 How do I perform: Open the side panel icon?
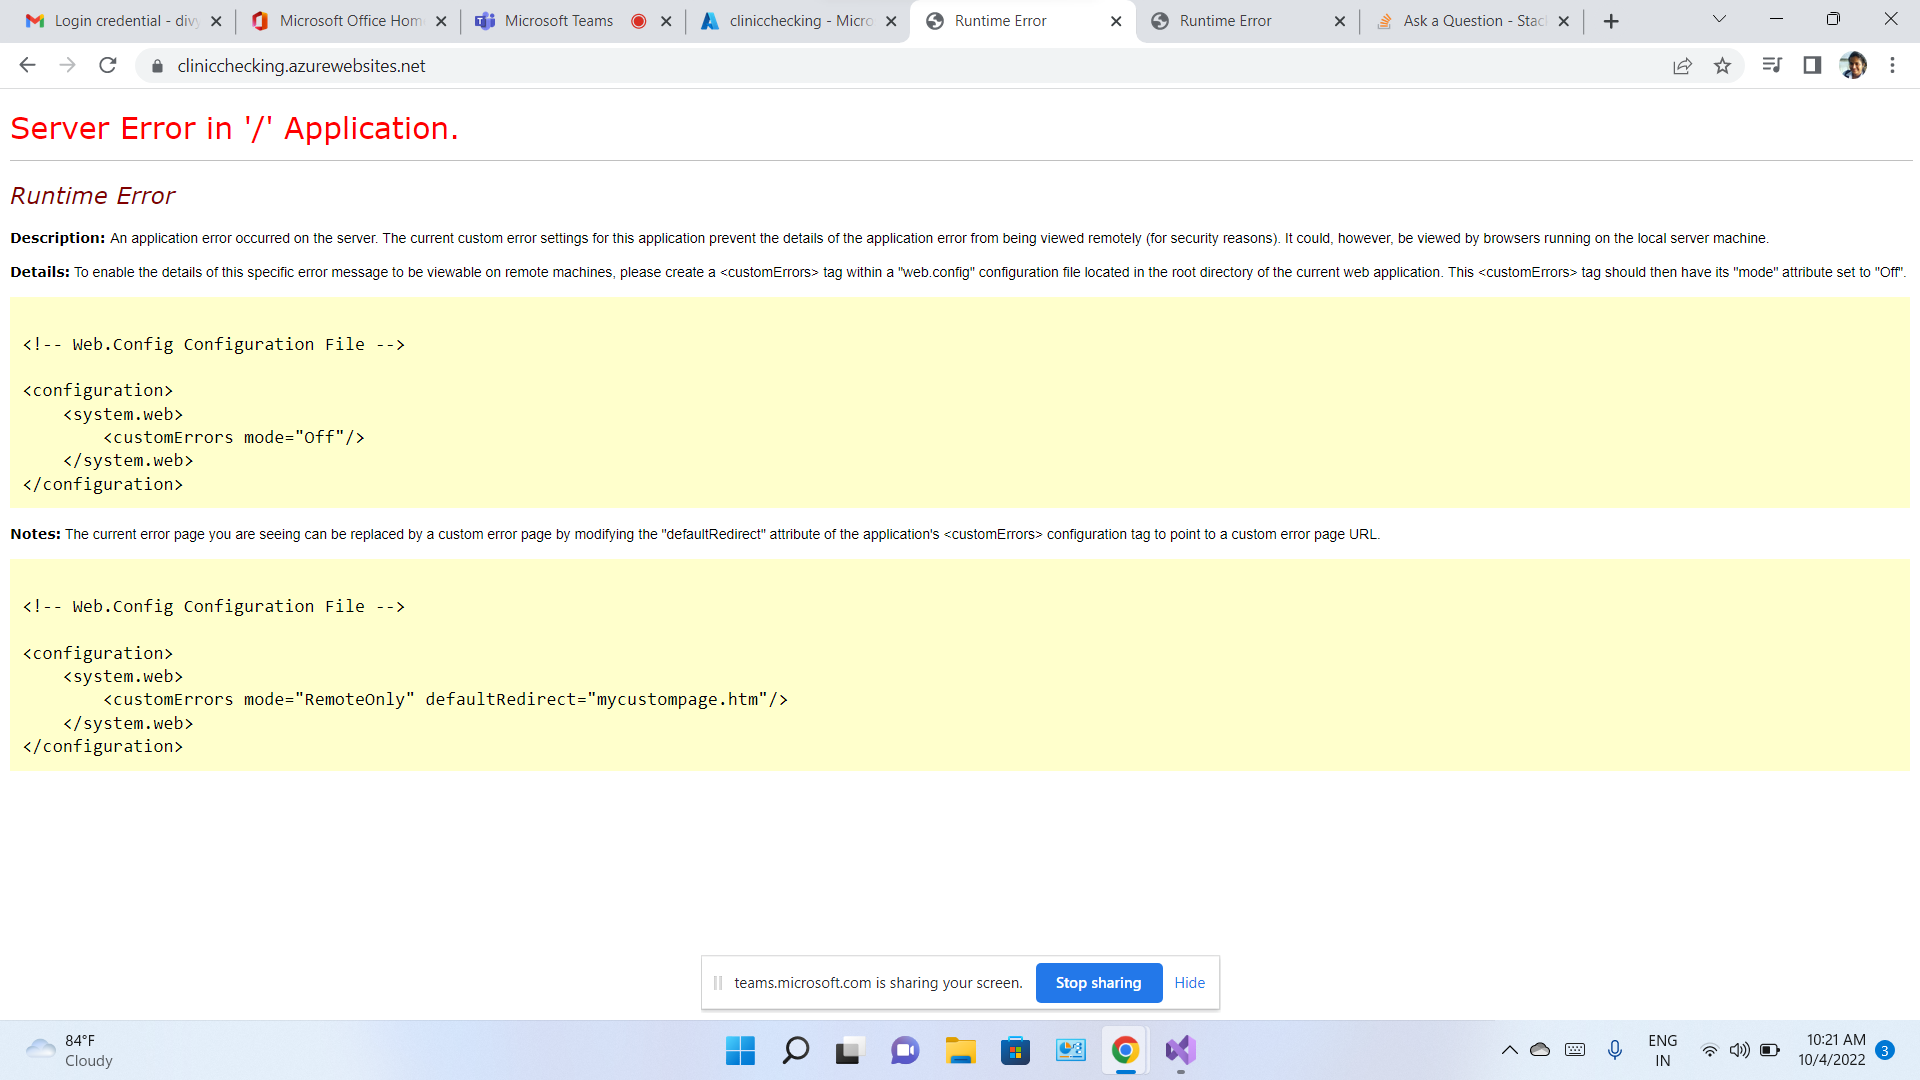tap(1812, 66)
